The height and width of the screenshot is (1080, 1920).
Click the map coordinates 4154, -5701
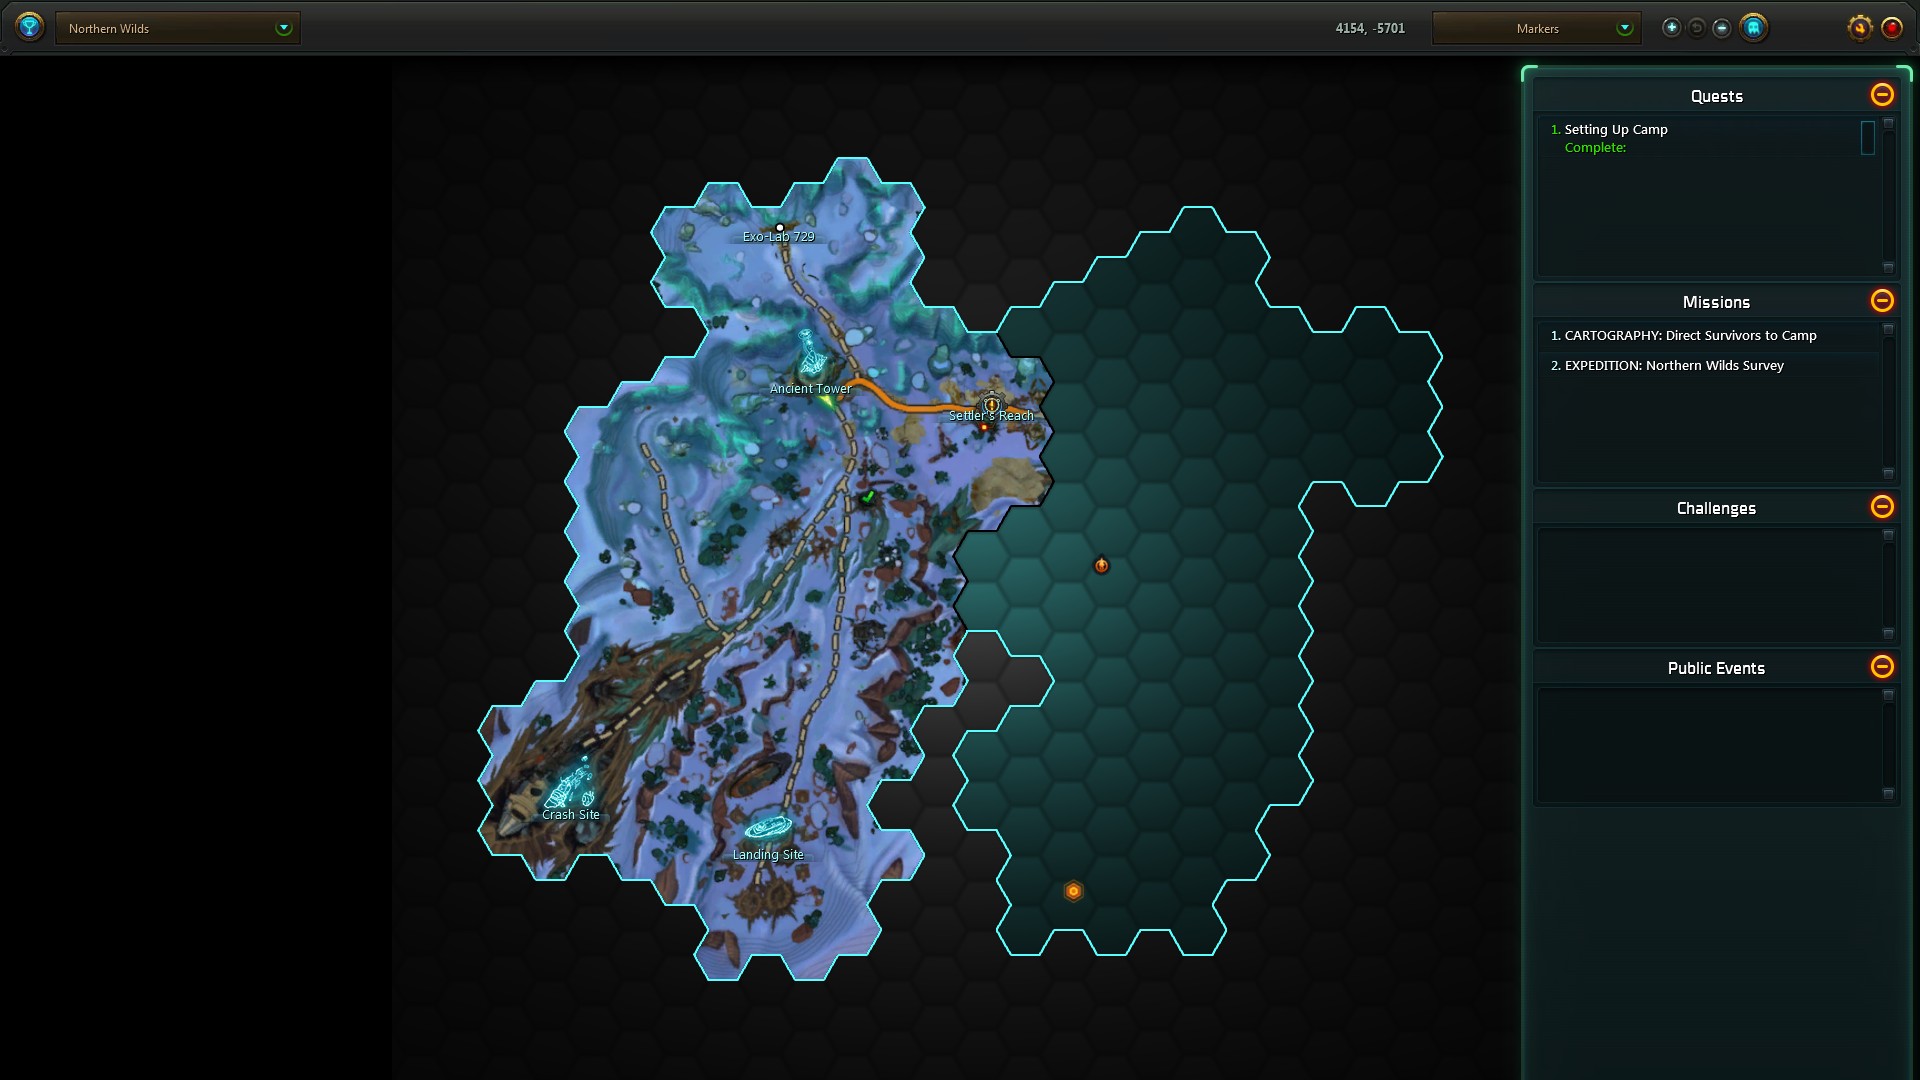click(1370, 28)
